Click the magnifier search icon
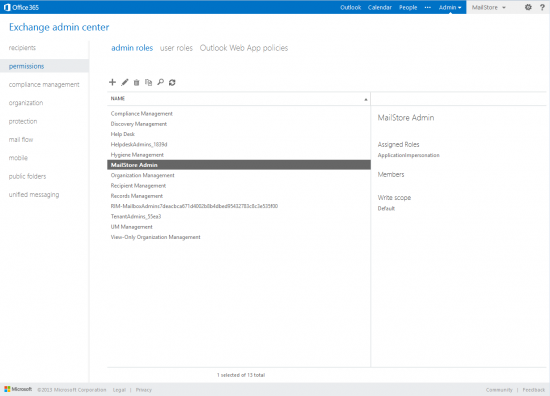The image size is (550, 396). tap(160, 82)
